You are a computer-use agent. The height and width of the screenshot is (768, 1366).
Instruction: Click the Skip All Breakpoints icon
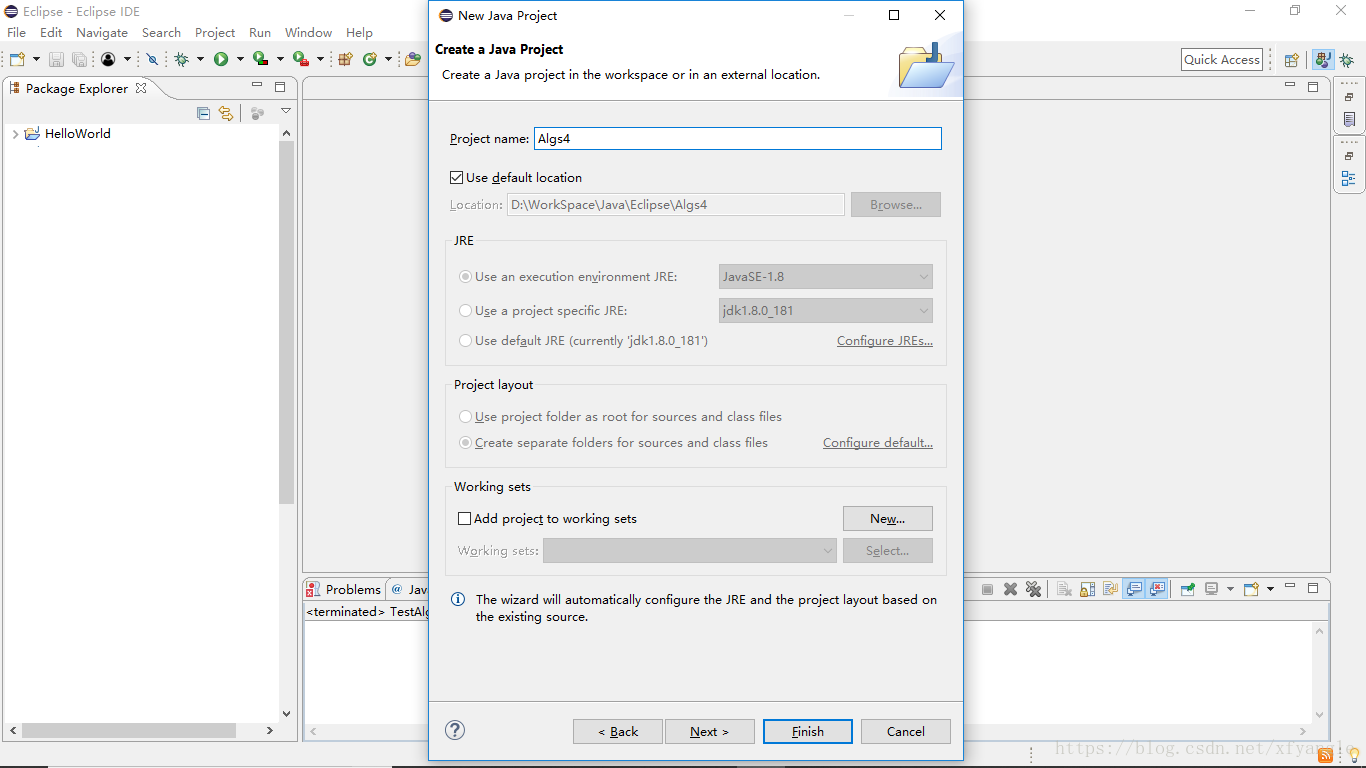(x=152, y=60)
